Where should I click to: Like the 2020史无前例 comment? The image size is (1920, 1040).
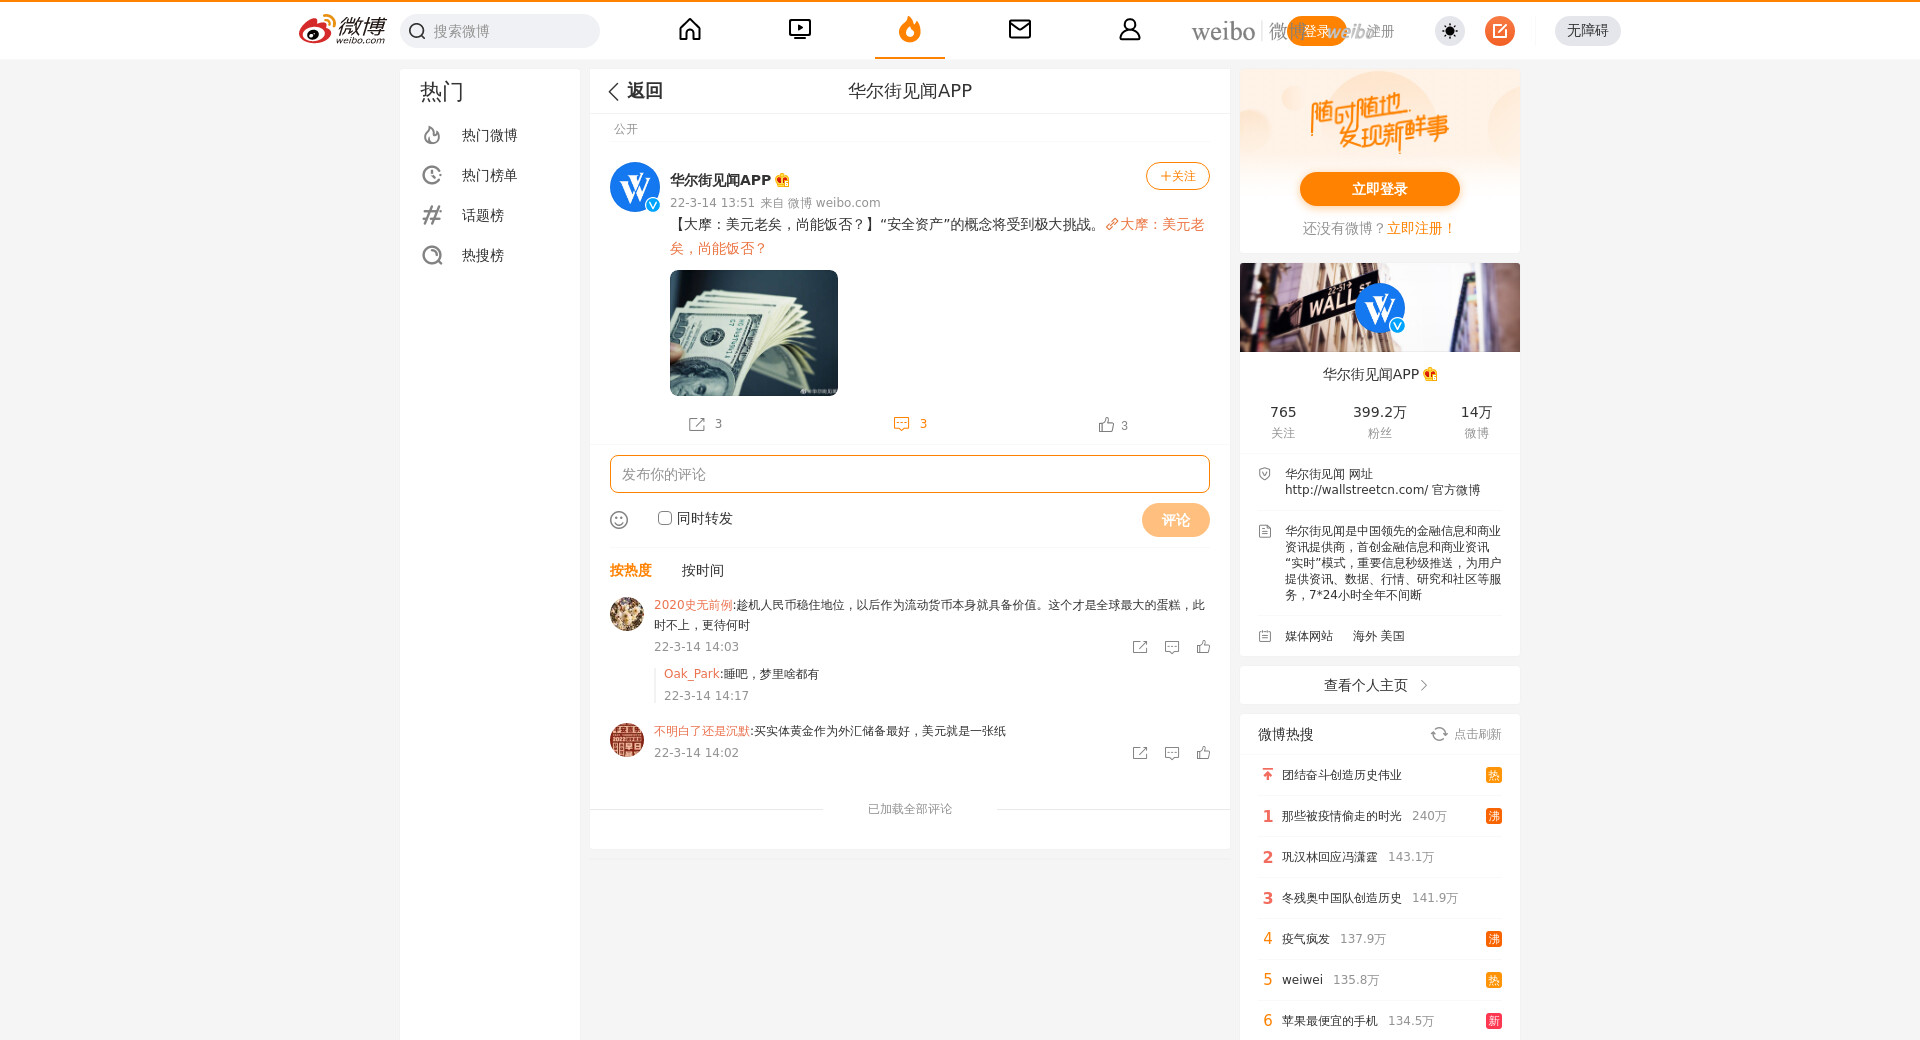(x=1204, y=647)
